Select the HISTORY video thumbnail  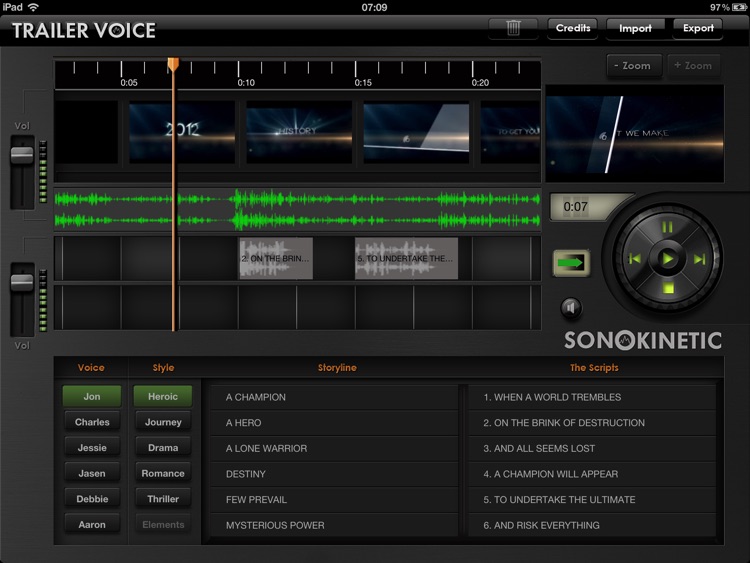[x=299, y=132]
